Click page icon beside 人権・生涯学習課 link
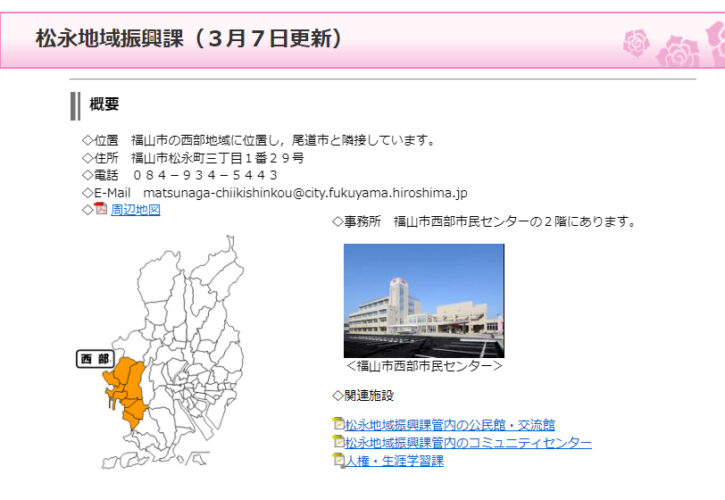This screenshot has height=500, width=725. click(338, 460)
